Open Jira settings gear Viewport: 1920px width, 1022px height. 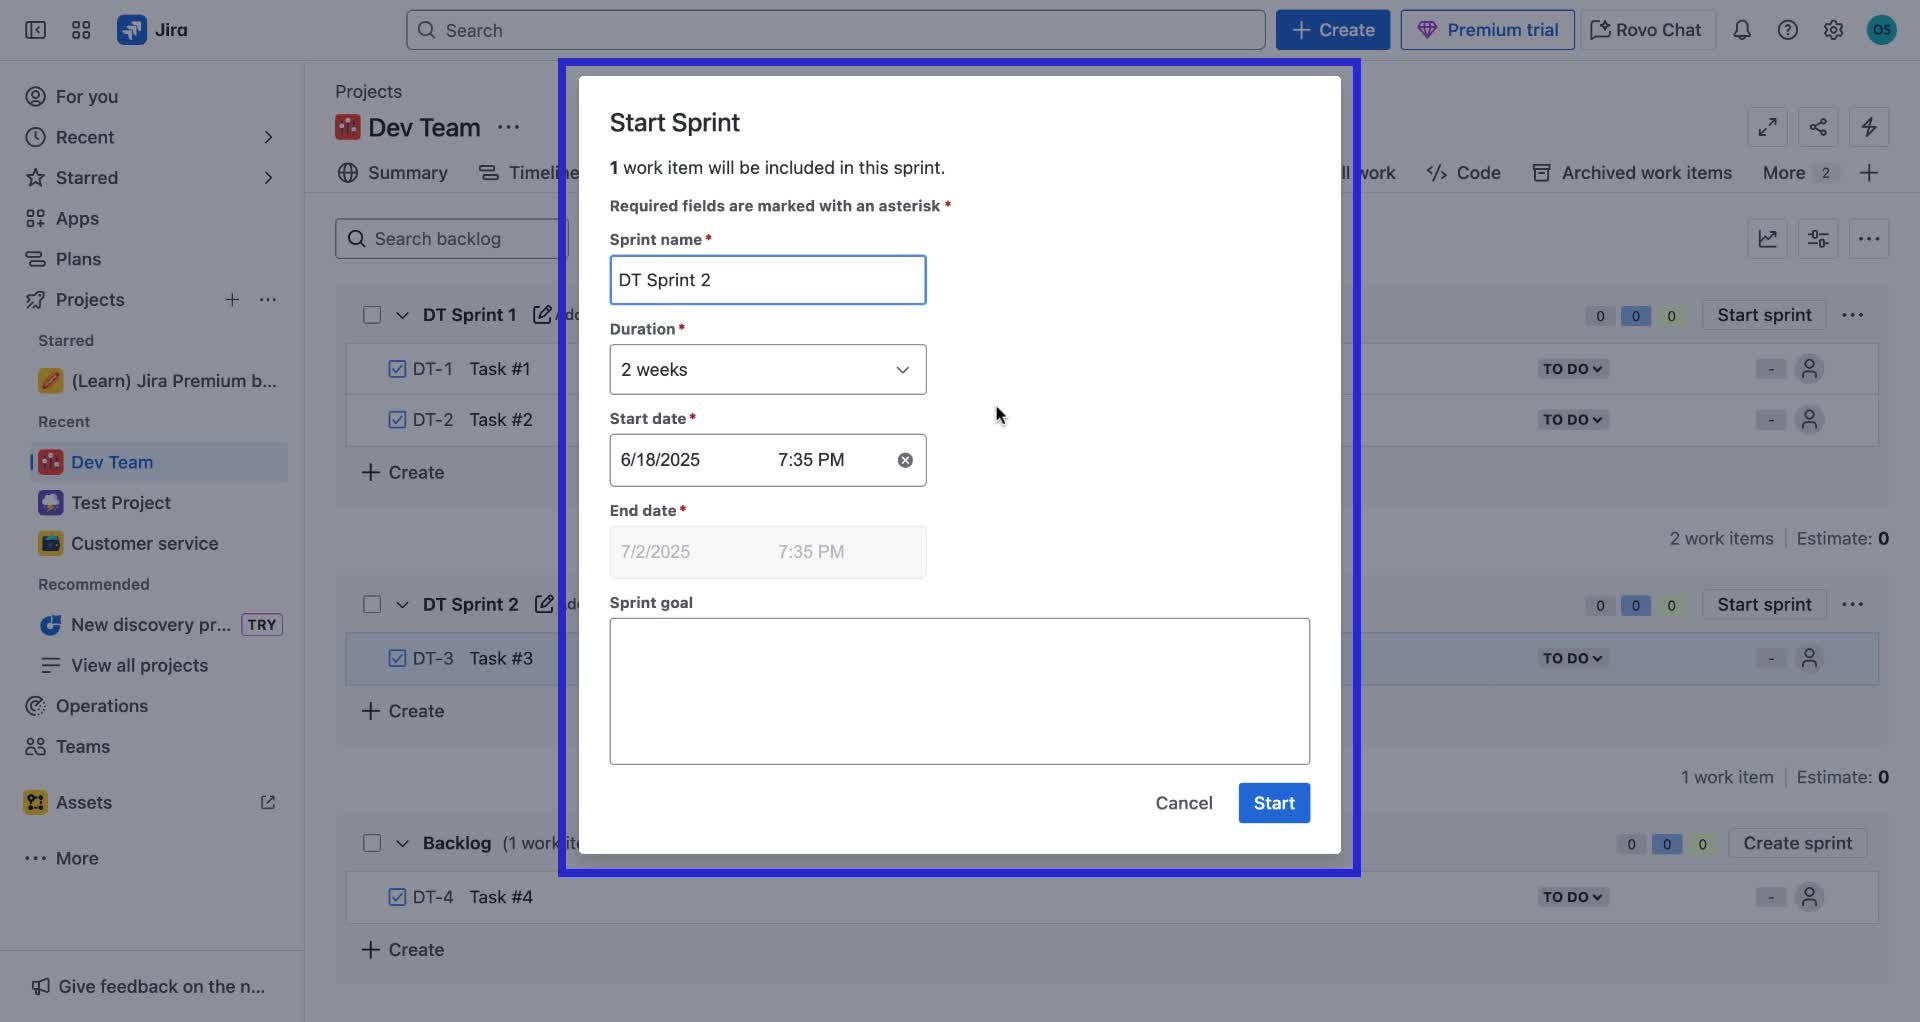click(1833, 30)
